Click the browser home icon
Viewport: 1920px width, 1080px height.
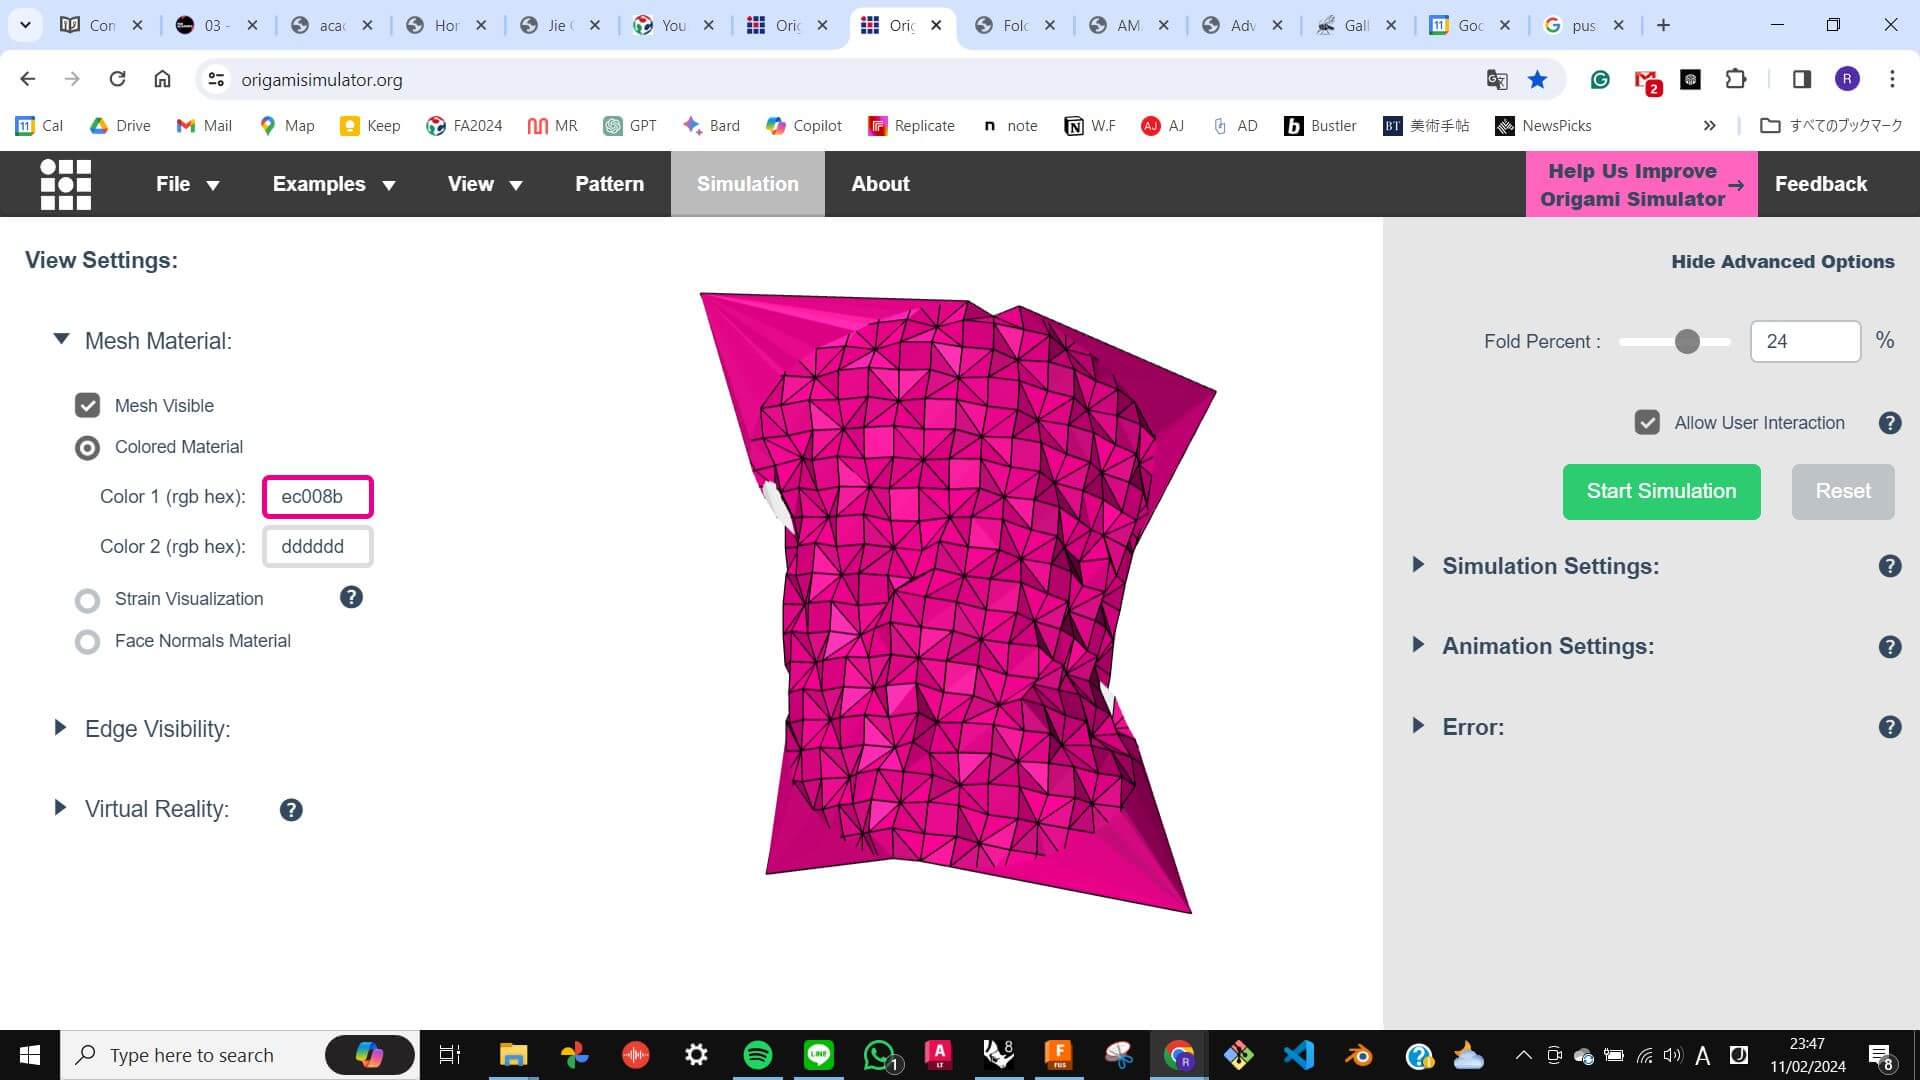pos(162,79)
